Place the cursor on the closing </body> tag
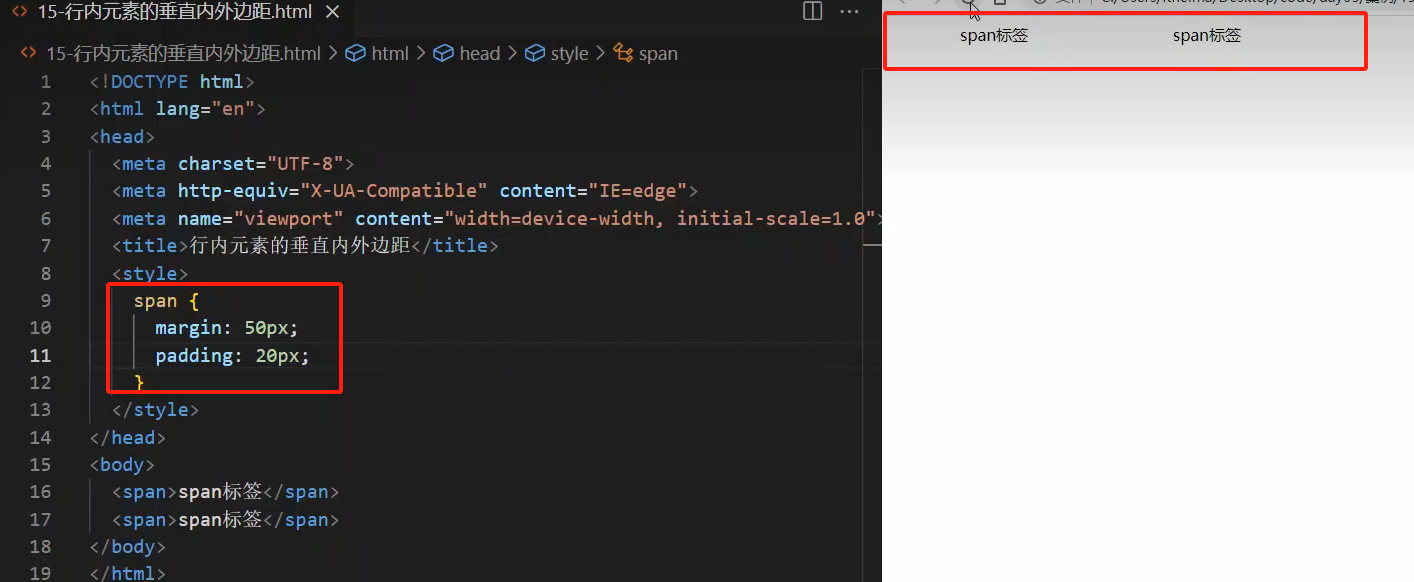Viewport: 1414px width, 582px height. point(128,546)
